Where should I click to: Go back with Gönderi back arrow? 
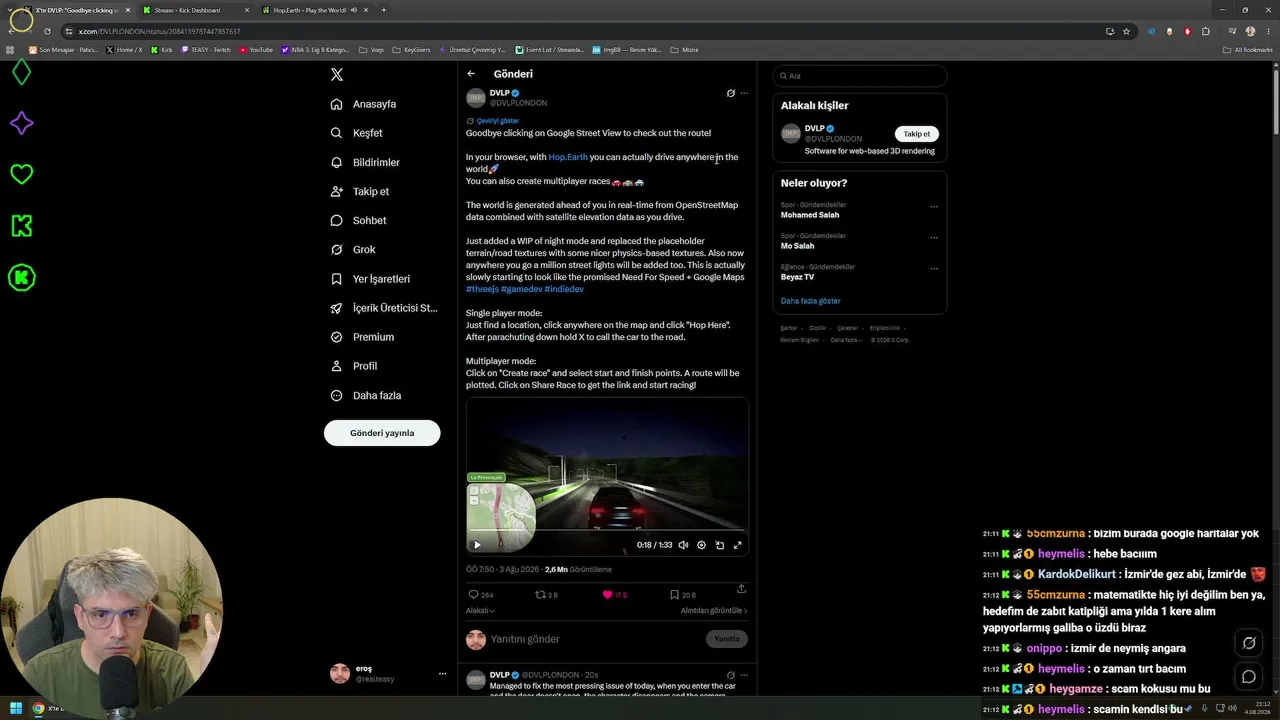click(x=471, y=74)
